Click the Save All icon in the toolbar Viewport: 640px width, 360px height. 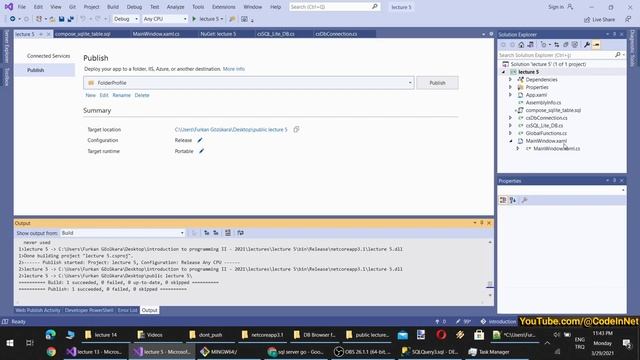(70, 19)
